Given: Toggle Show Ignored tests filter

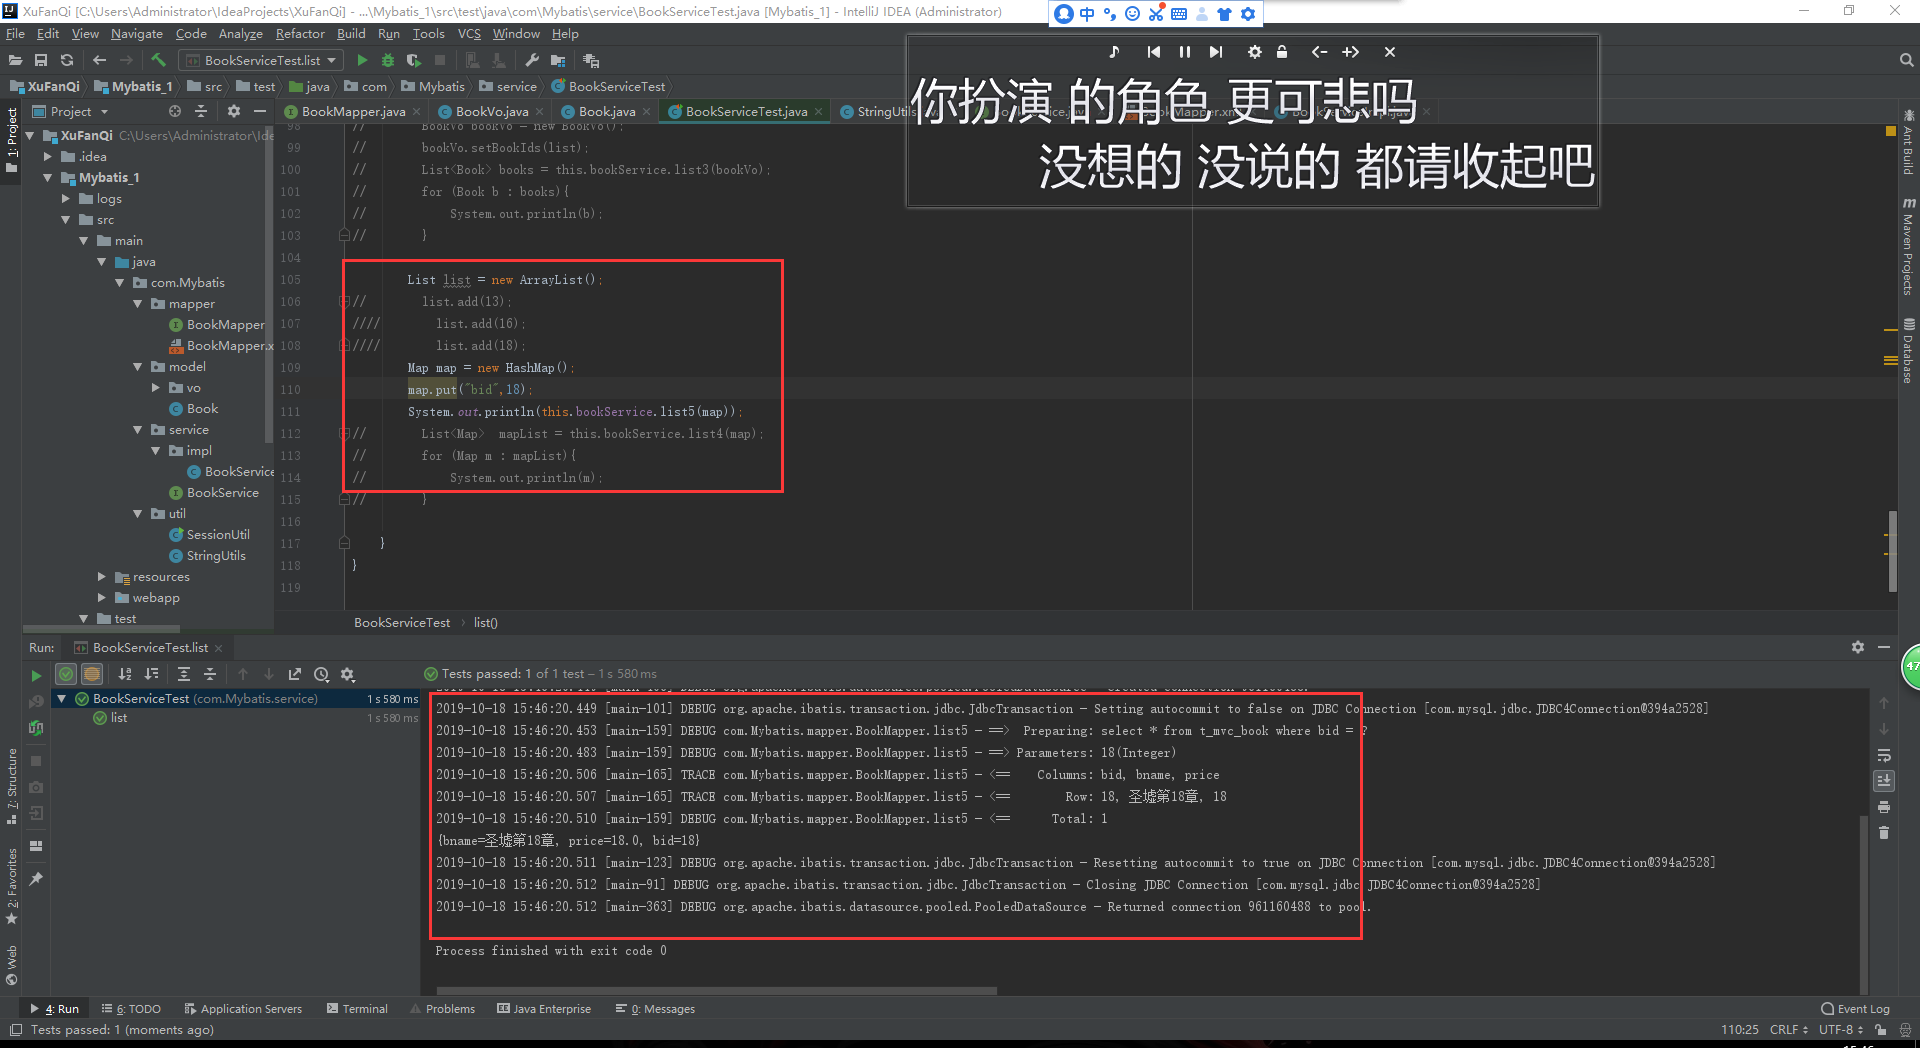Looking at the screenshot, I should point(91,675).
